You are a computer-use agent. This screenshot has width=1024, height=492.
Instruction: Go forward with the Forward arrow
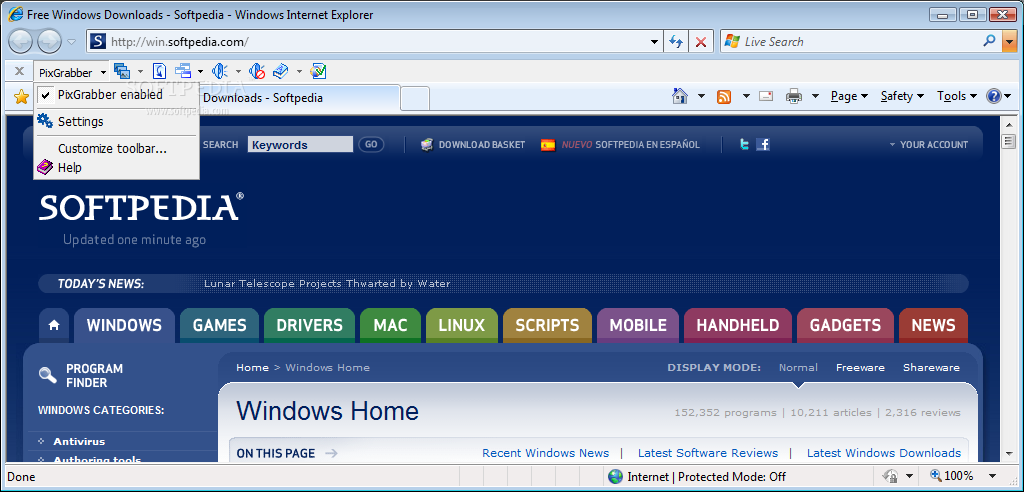pos(49,42)
